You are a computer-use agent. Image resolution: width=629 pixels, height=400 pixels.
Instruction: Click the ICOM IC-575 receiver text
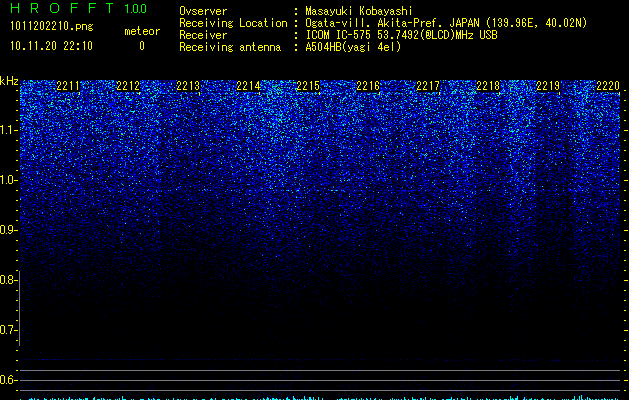[x=401, y=35]
